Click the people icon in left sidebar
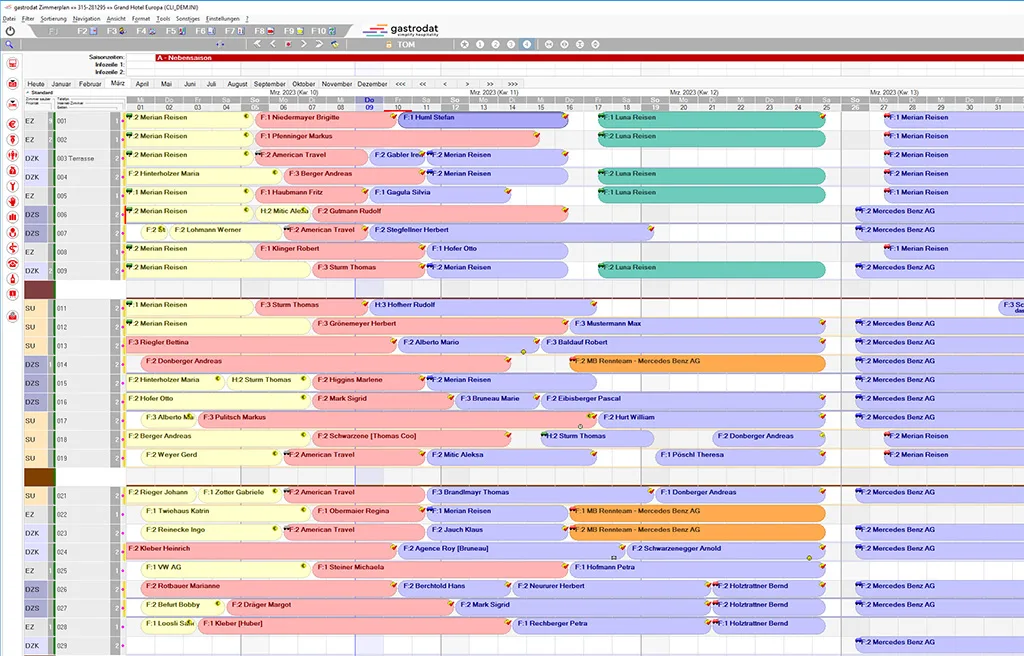 [12, 155]
